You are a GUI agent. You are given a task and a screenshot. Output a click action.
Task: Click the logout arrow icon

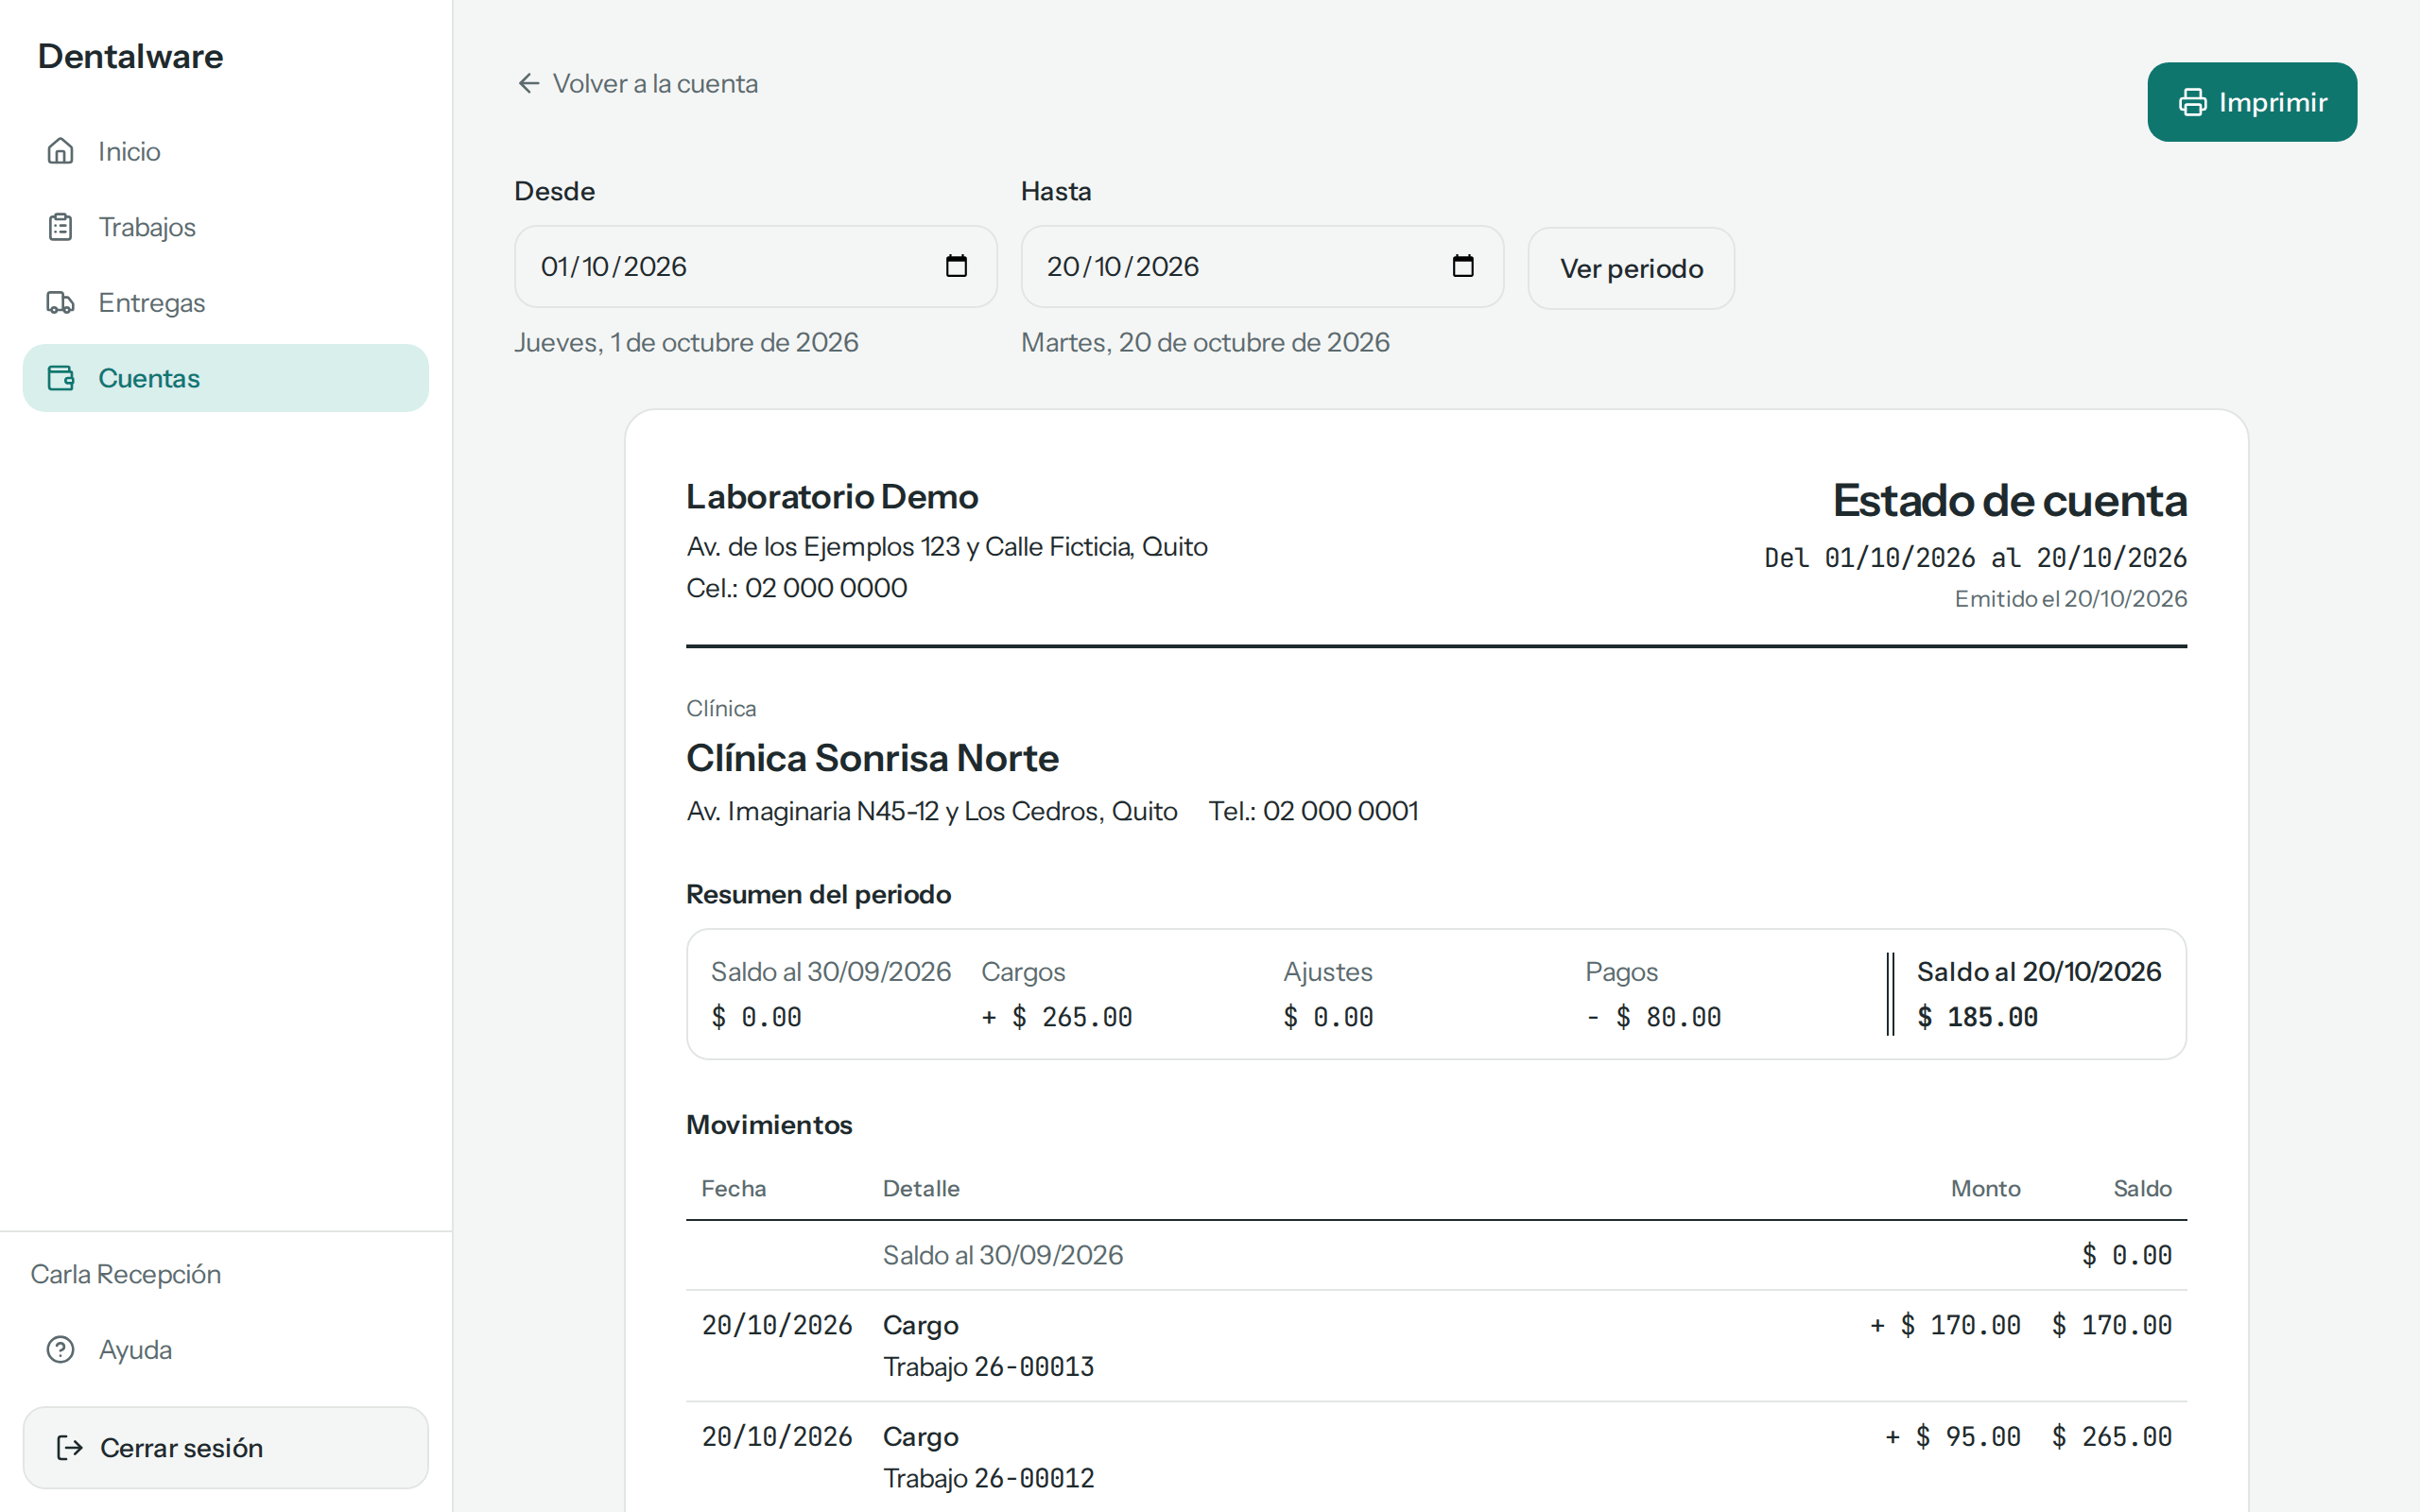pos(69,1447)
